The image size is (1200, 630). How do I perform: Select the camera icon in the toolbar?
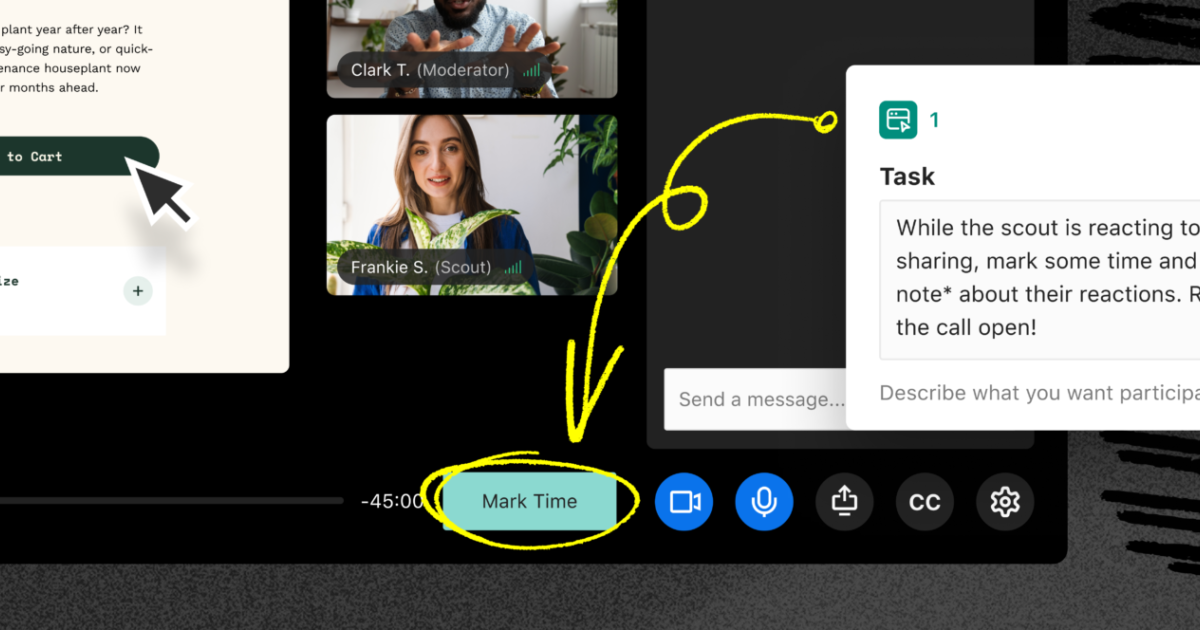tap(684, 501)
